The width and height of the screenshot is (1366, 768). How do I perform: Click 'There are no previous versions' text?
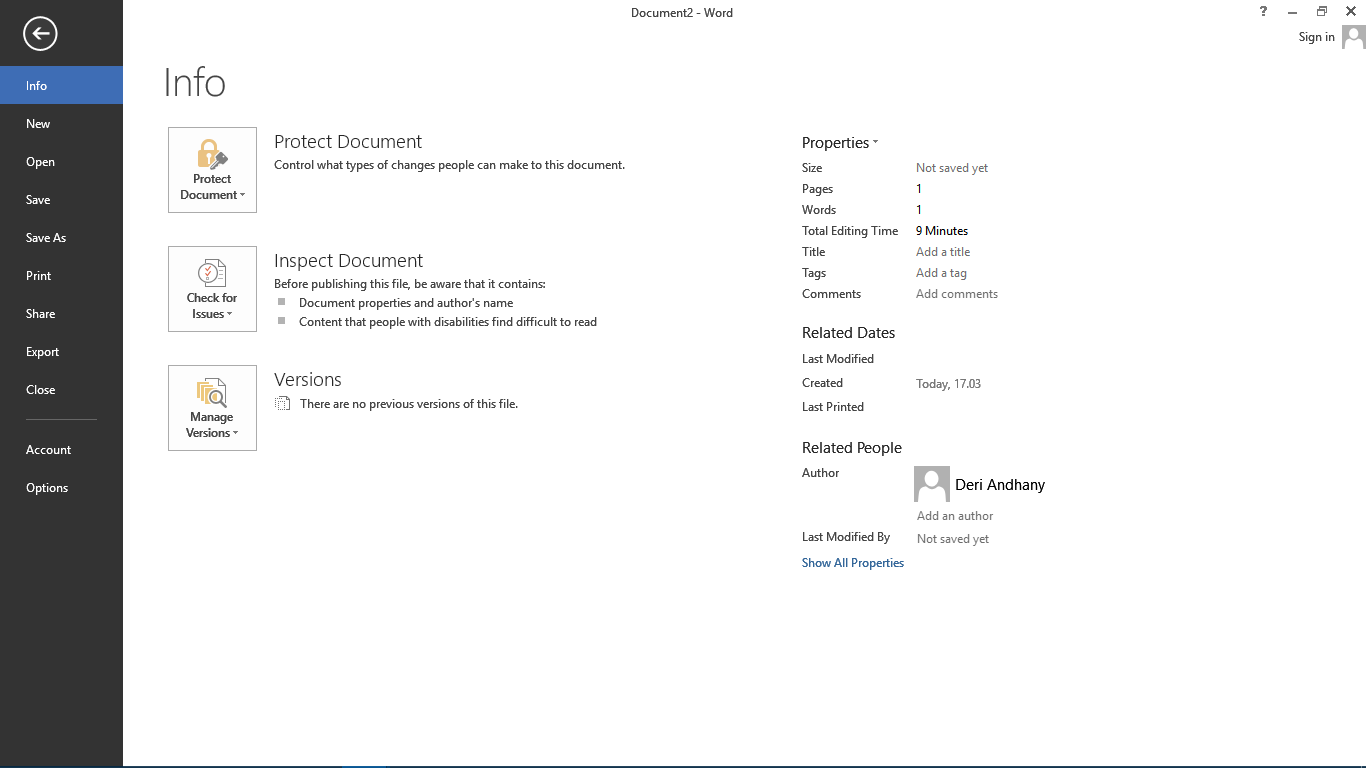coord(409,404)
